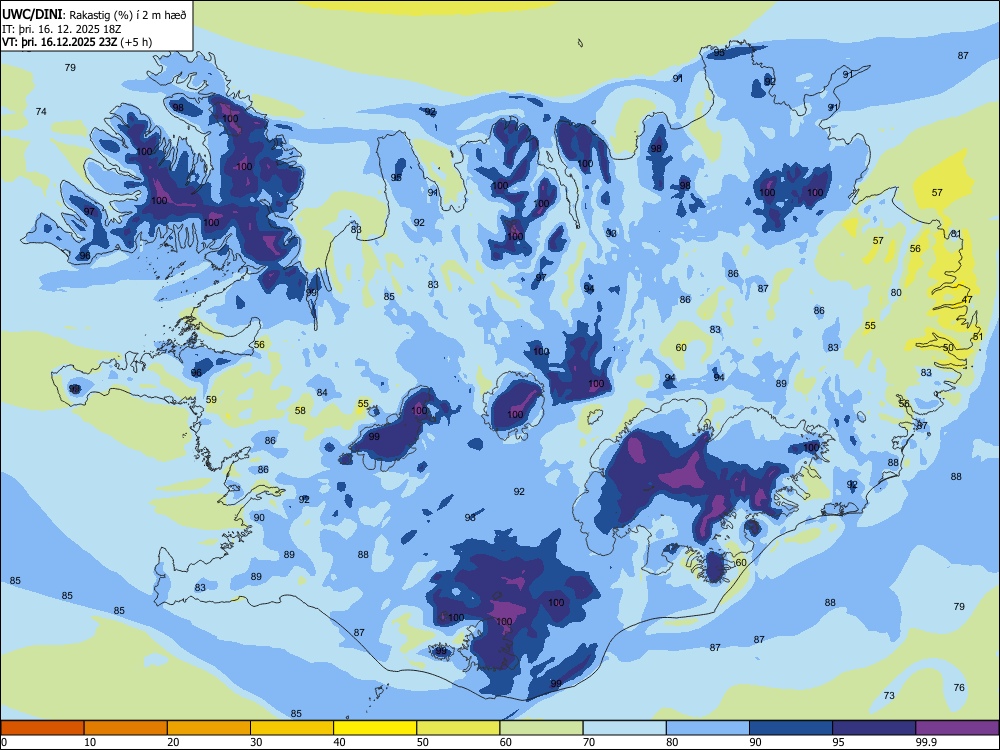Image resolution: width=1000 pixels, height=750 pixels.
Task: Select the 'Rakastig (%) í 2 m hæð' label
Action: (128, 15)
